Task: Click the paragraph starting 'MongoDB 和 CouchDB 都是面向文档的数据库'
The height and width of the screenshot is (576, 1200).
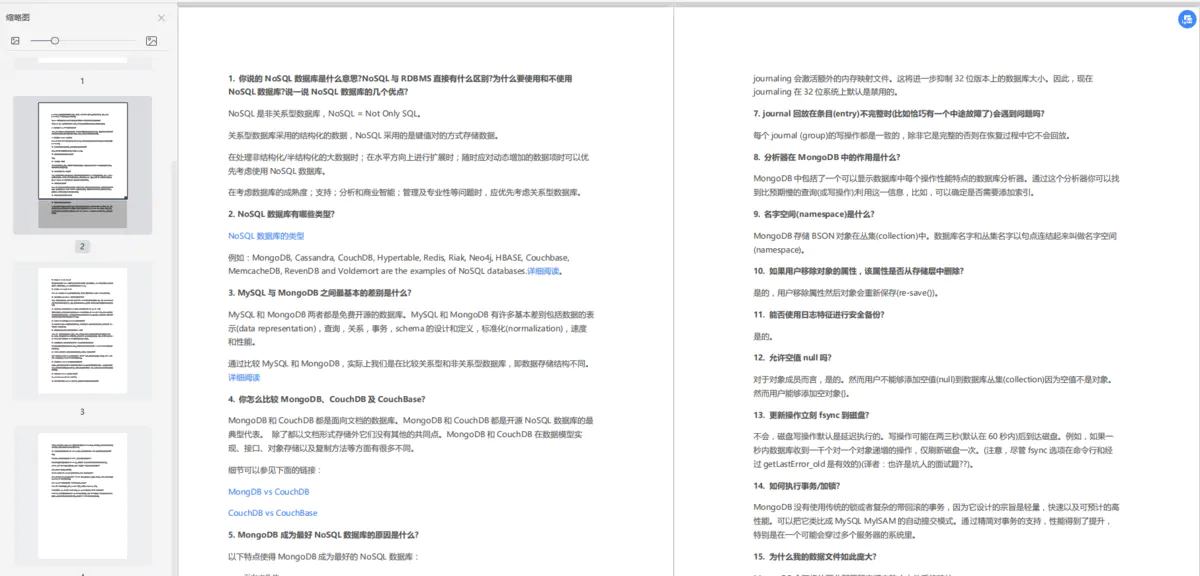Action: click(411, 435)
